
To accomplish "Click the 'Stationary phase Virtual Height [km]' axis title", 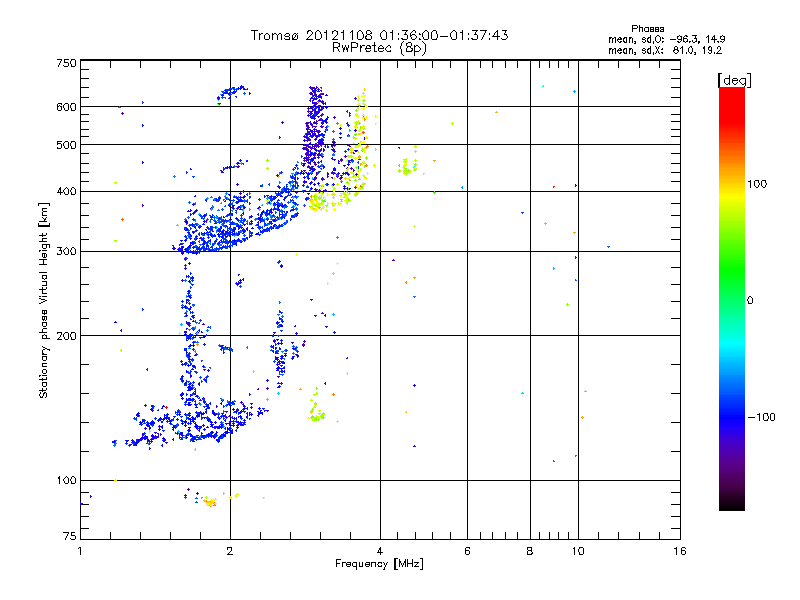I will (x=44, y=301).
